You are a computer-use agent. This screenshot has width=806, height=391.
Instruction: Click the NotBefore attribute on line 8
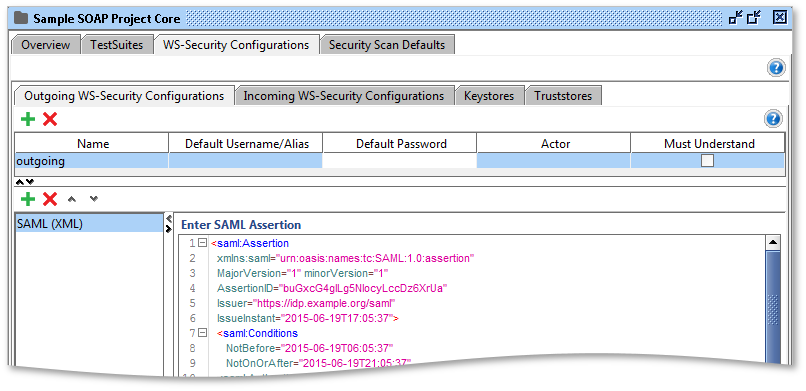(309, 348)
